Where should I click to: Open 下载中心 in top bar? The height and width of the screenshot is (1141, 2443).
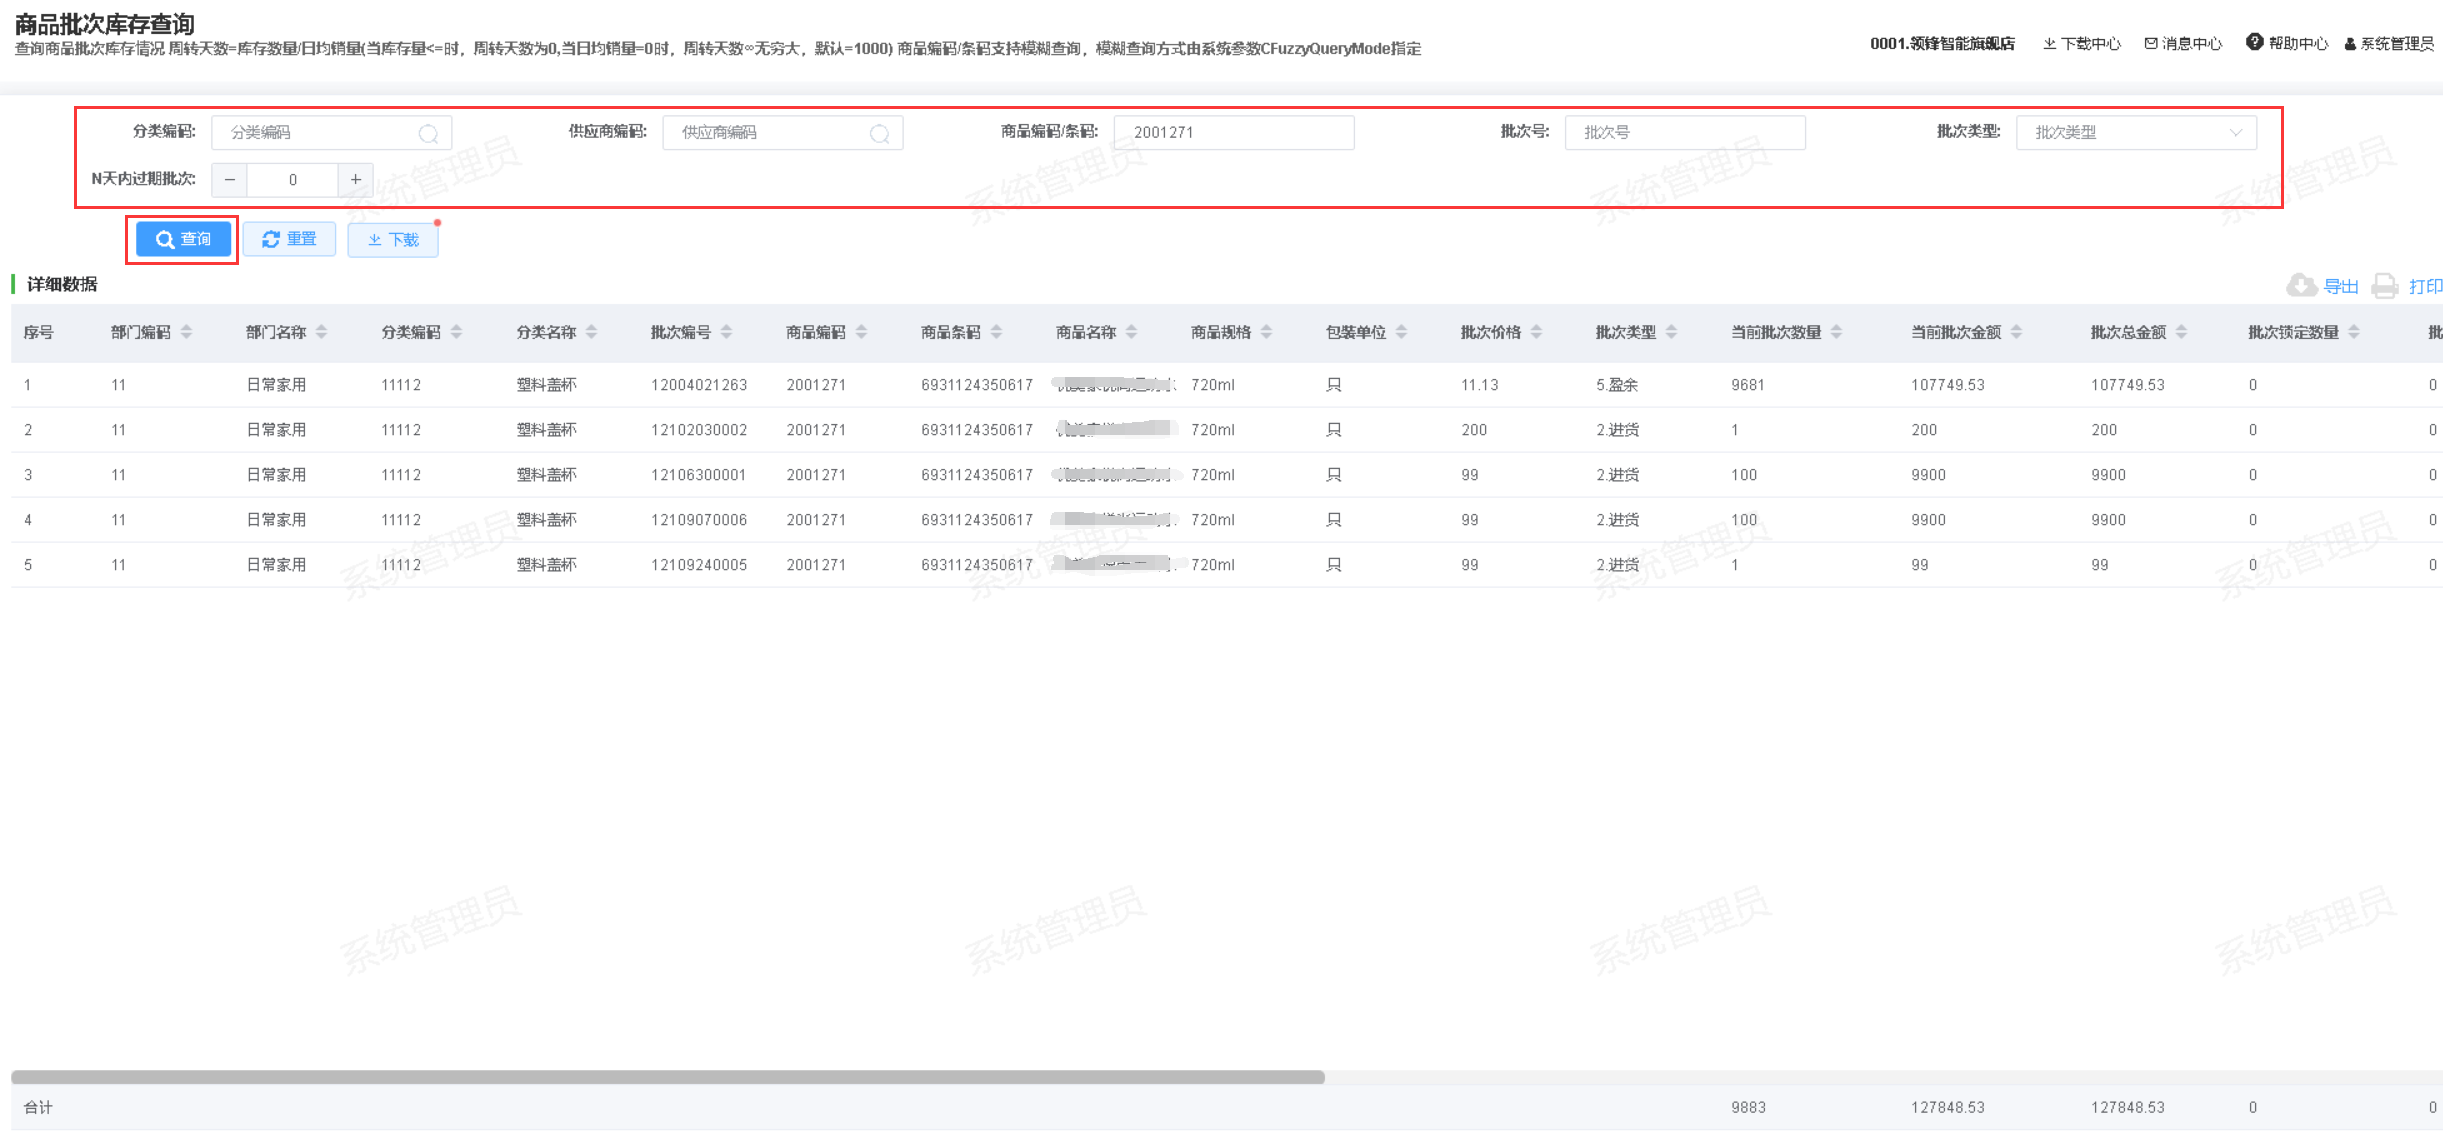[x=2082, y=43]
